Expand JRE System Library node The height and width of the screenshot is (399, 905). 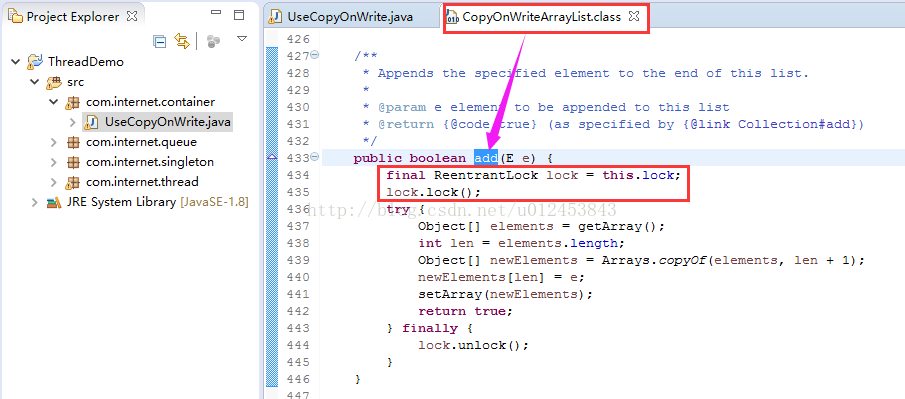pos(35,203)
